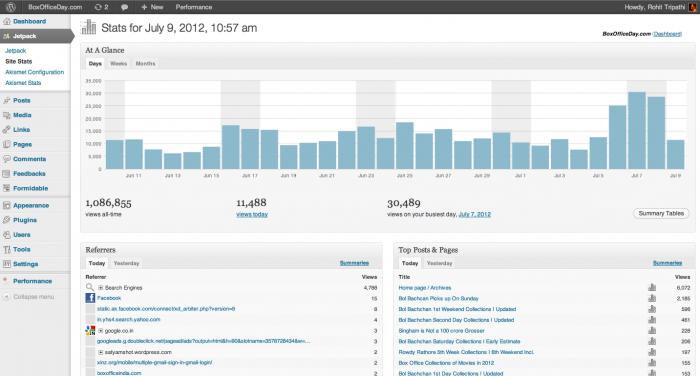Expand the Search Engines referrer row
Viewport: 700px width, 376px height.
[101, 288]
